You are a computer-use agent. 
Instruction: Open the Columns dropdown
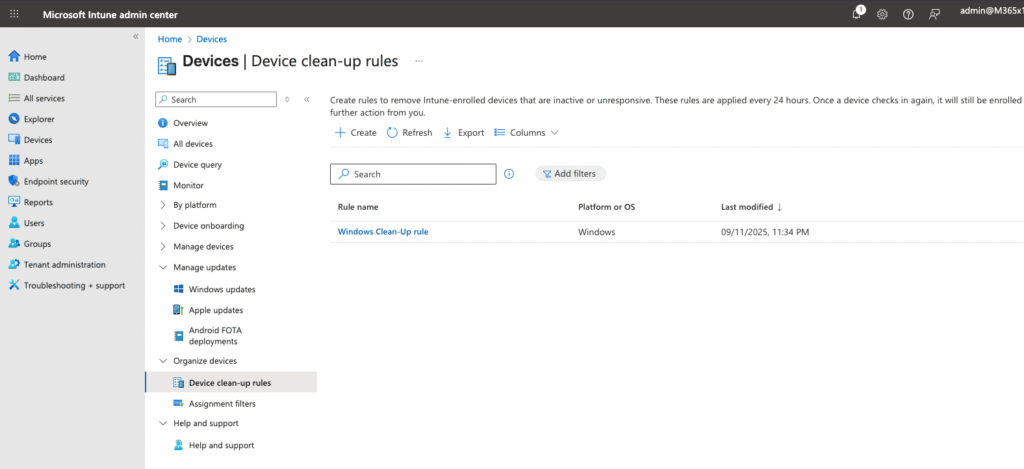527,133
